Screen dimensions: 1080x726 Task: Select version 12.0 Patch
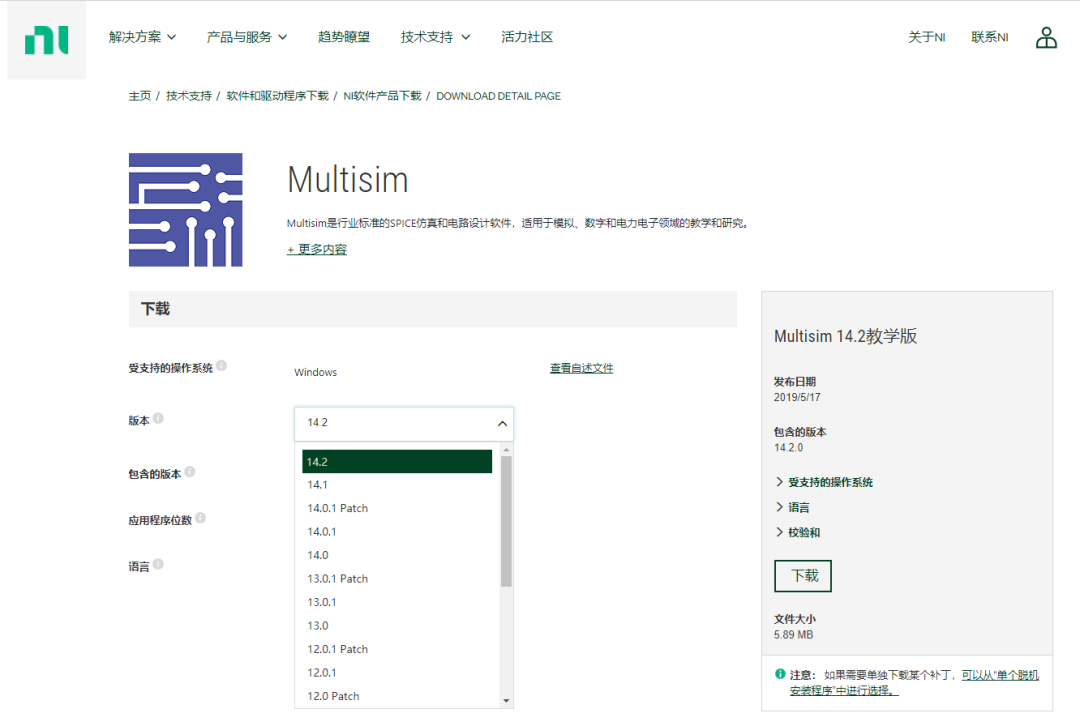pos(397,696)
